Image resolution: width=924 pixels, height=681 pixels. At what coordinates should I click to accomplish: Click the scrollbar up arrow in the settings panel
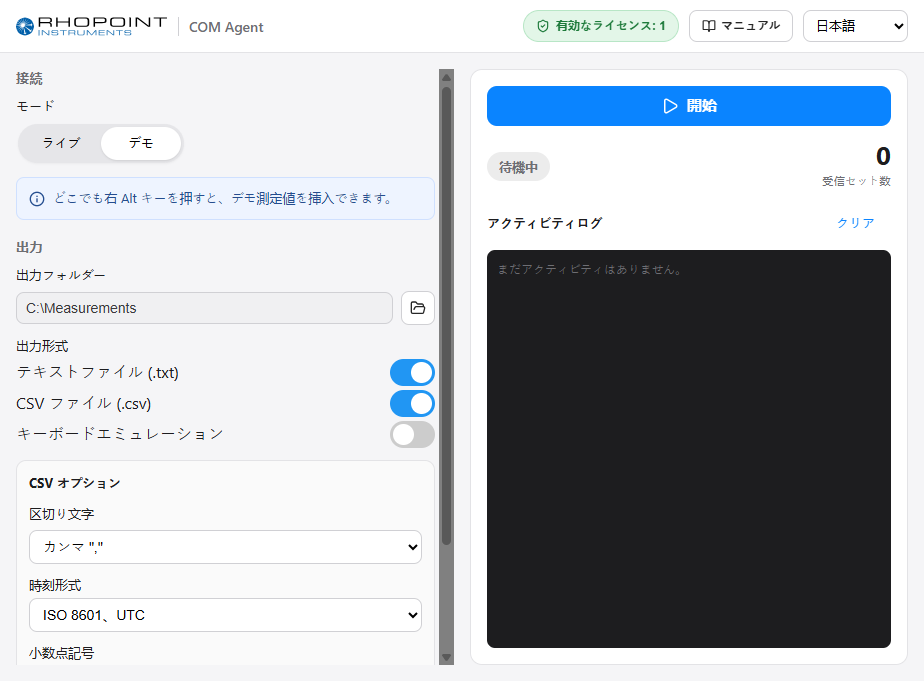447,77
